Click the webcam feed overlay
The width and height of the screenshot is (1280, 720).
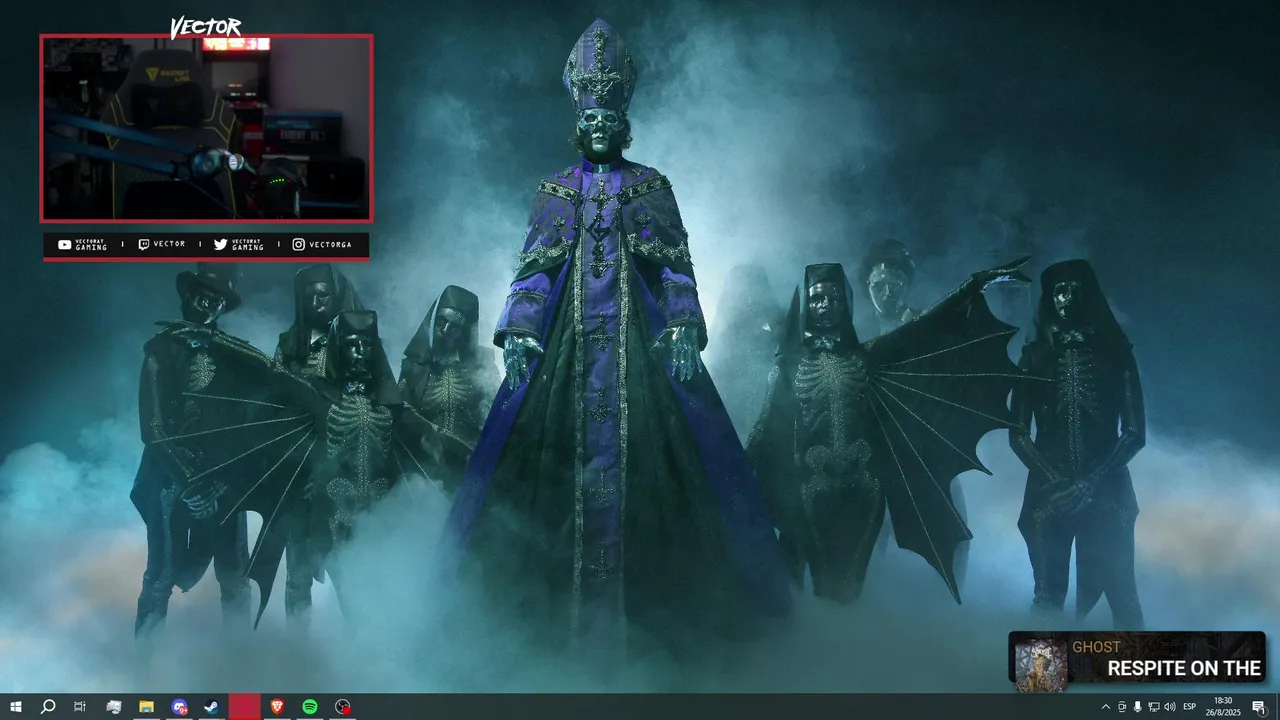click(x=206, y=128)
